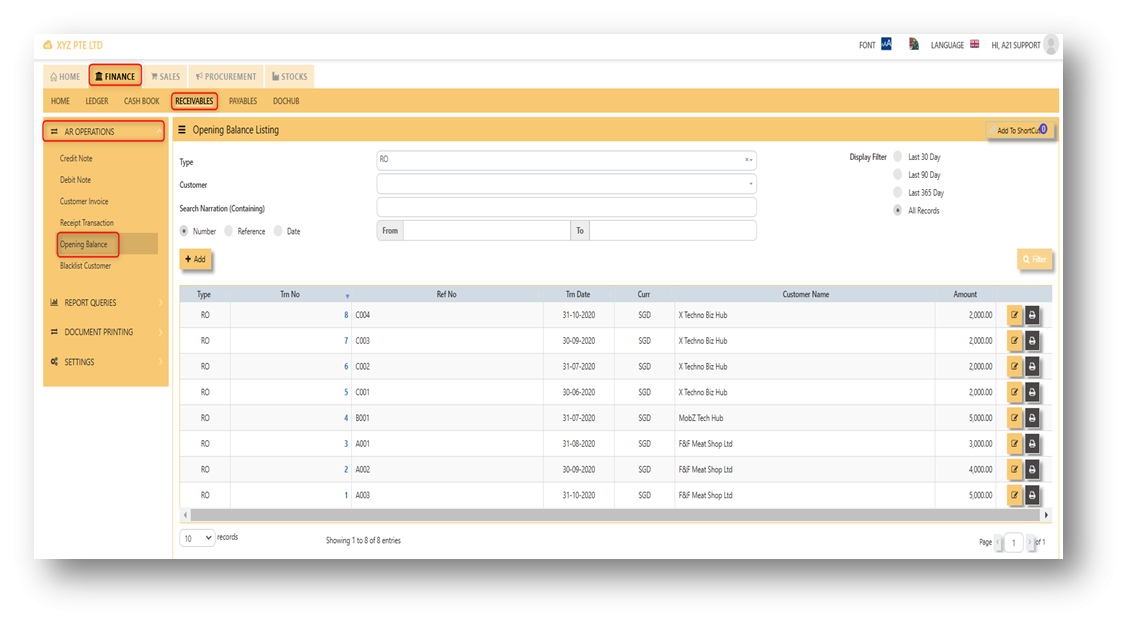This screenshot has width=1129, height=625.
Task: Click edit icon for row C002
Action: click(x=1015, y=367)
